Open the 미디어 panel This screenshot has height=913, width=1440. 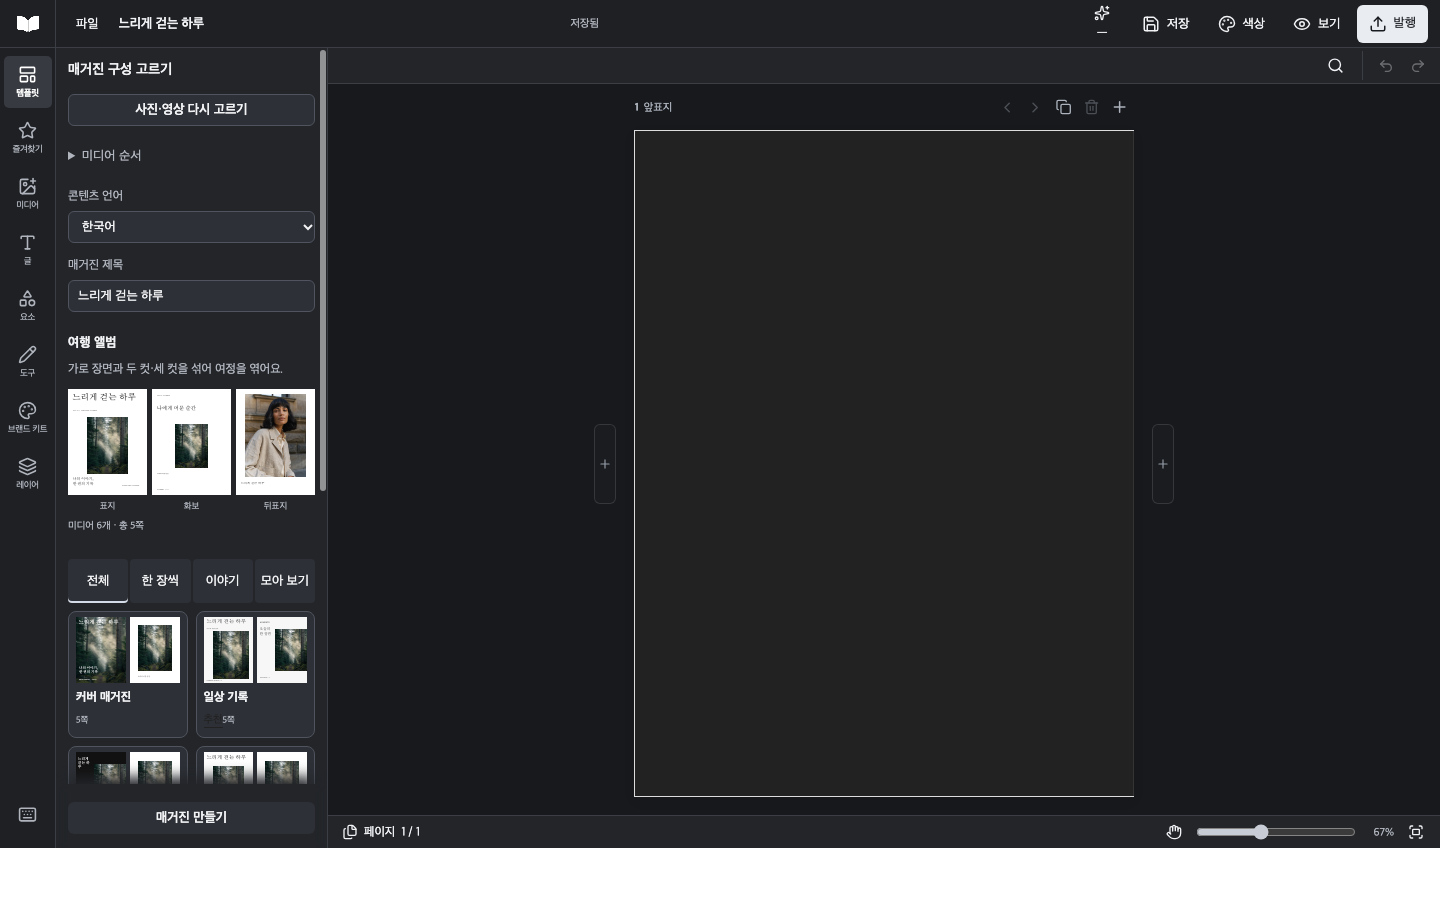pos(27,194)
